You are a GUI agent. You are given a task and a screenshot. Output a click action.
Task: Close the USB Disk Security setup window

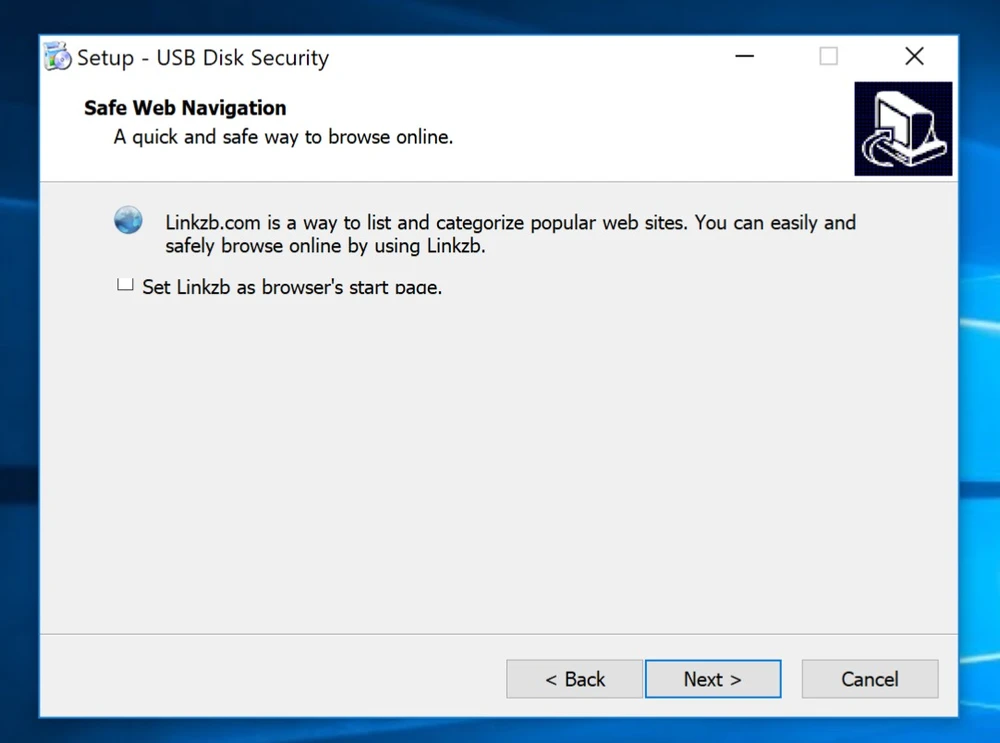tap(913, 57)
